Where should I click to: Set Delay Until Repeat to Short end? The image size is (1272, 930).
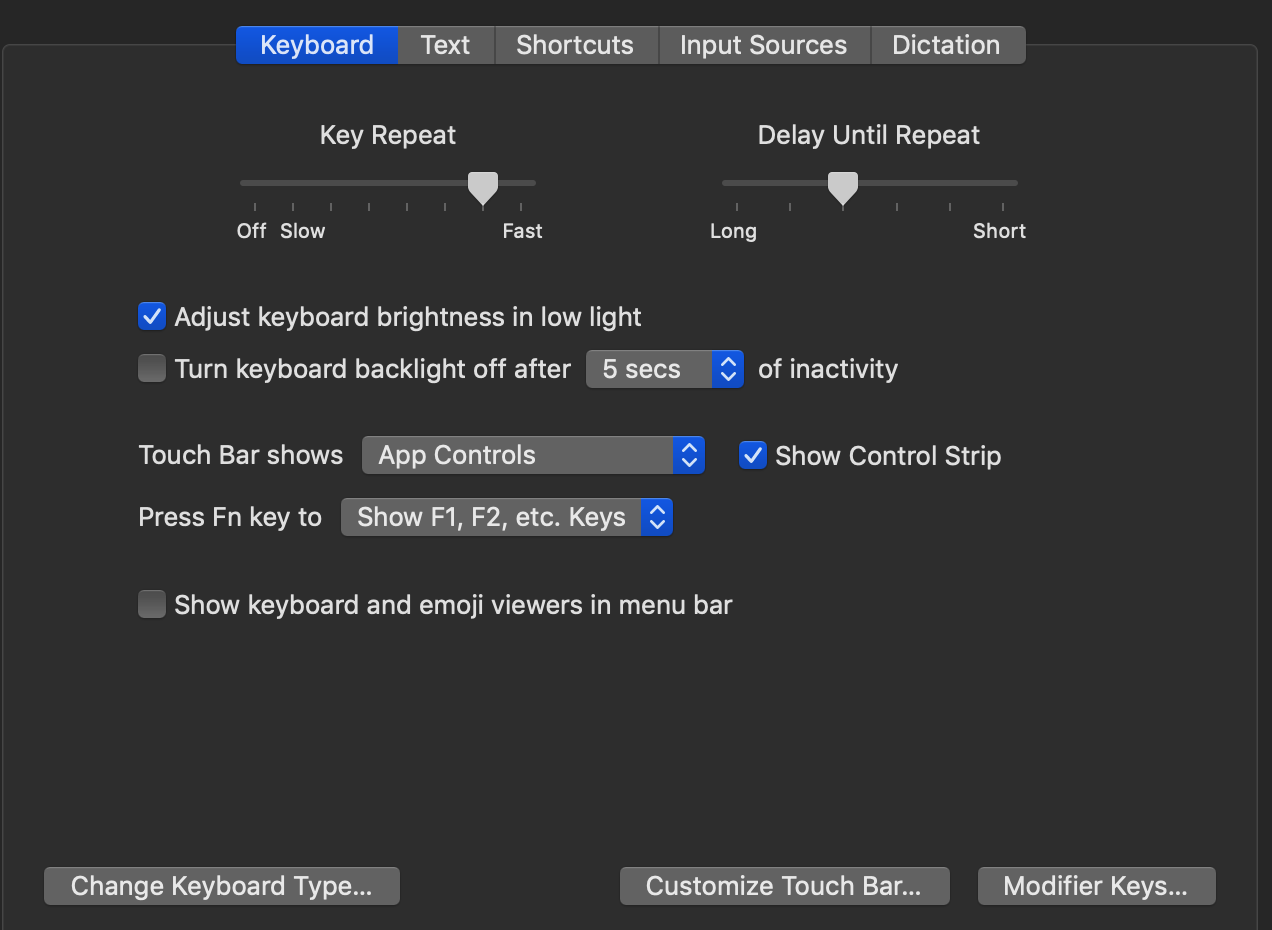[1003, 184]
